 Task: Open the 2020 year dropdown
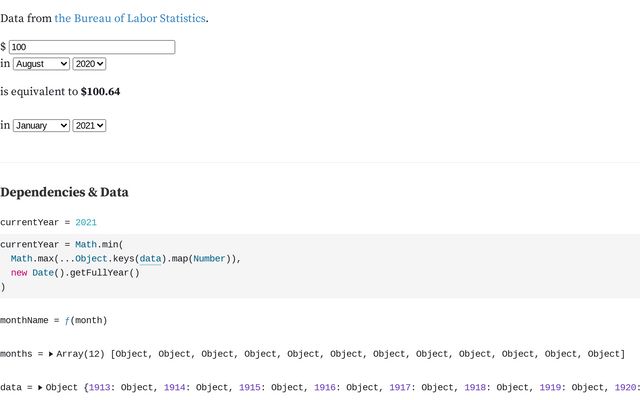click(x=89, y=64)
